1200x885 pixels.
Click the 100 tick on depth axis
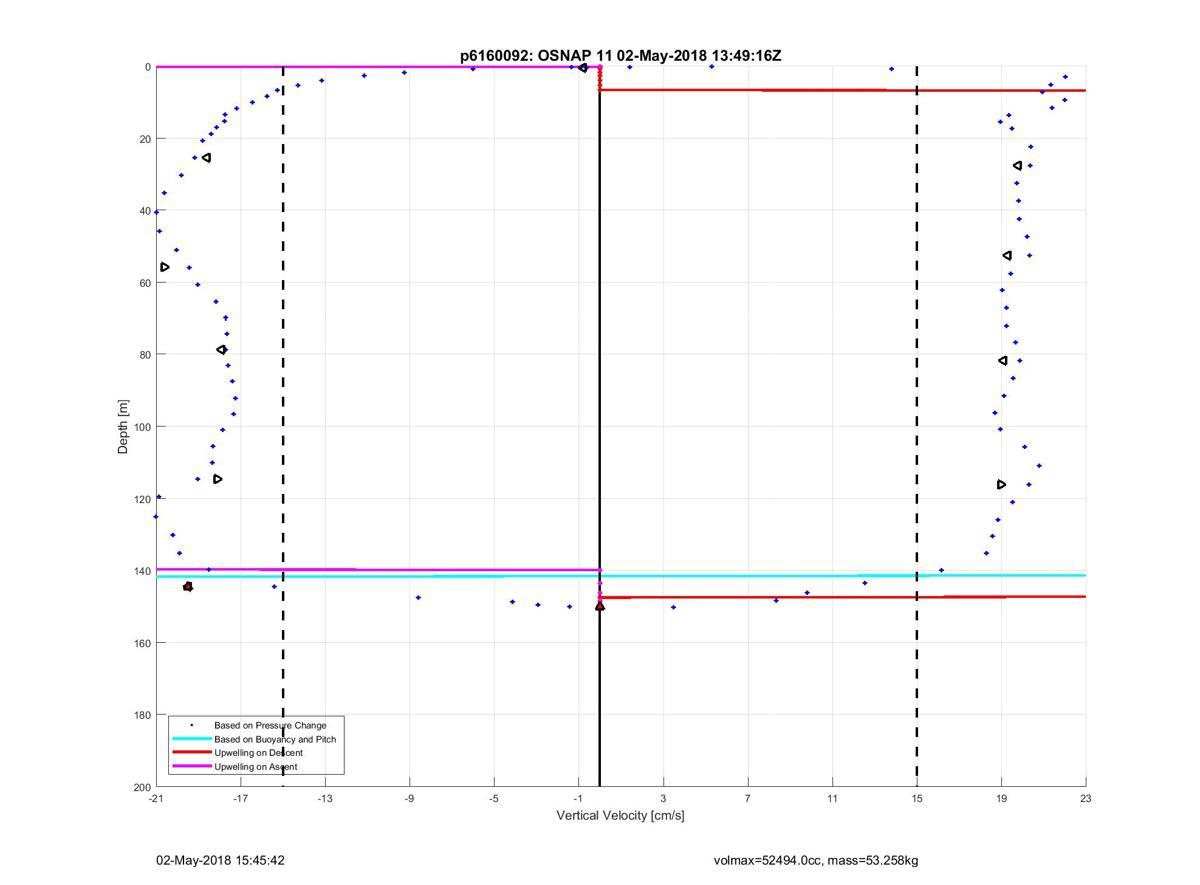click(142, 427)
